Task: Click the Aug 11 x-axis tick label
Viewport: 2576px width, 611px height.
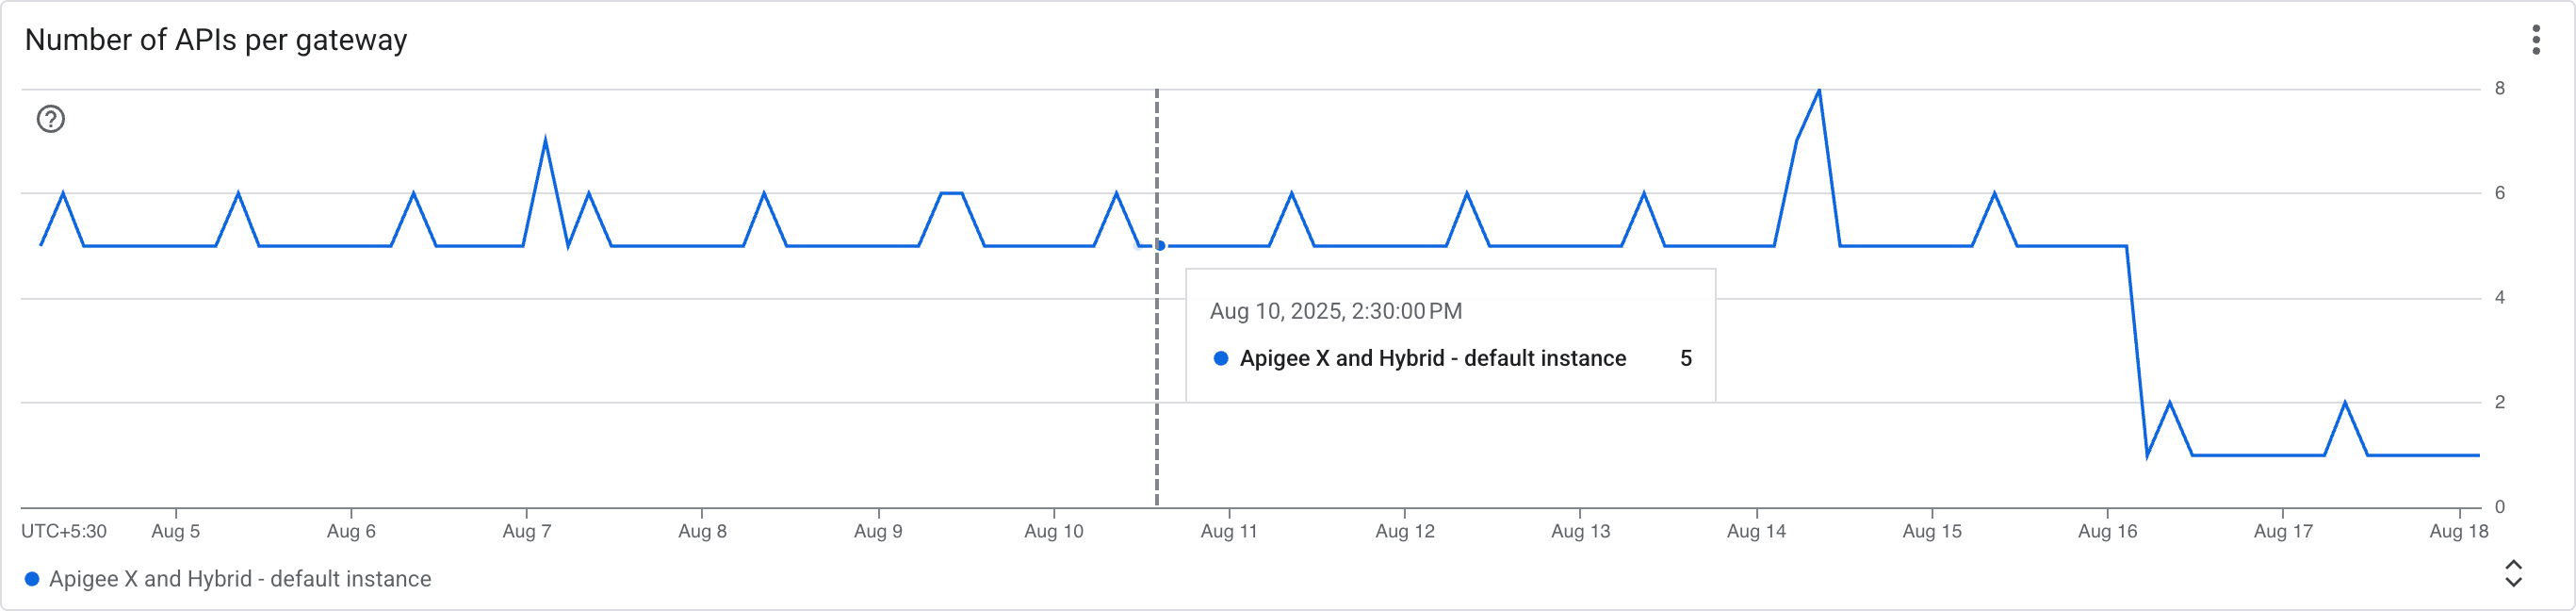Action: (1229, 531)
